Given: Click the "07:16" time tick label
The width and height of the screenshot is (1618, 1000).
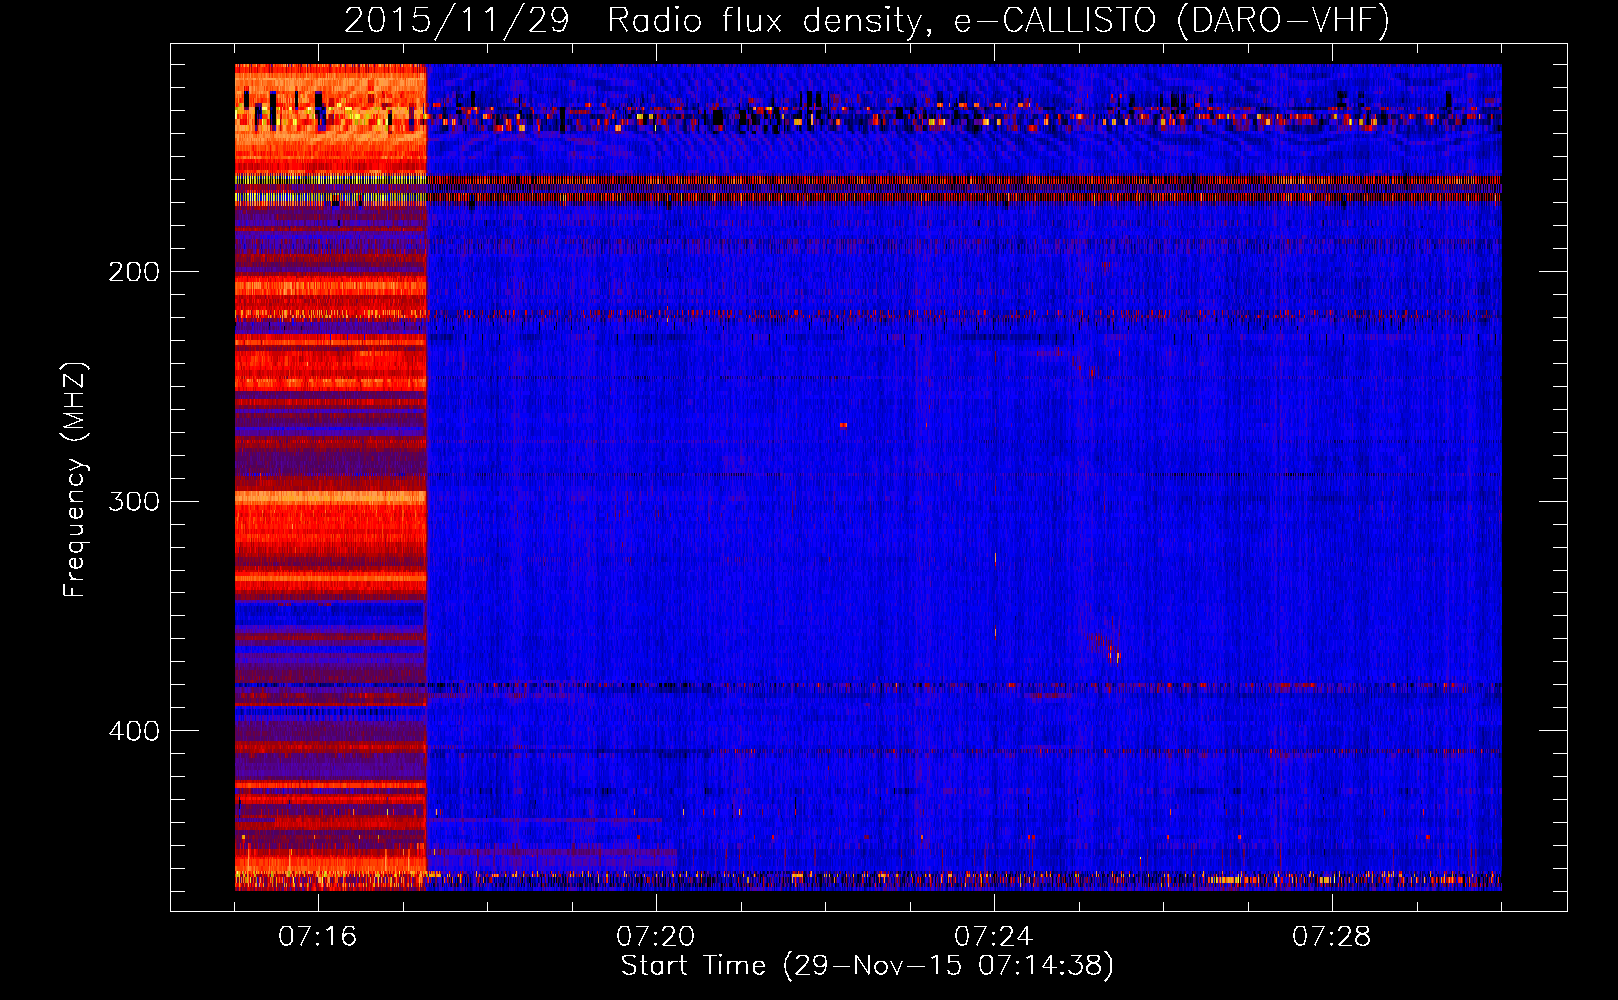Looking at the screenshot, I should pos(318,937).
